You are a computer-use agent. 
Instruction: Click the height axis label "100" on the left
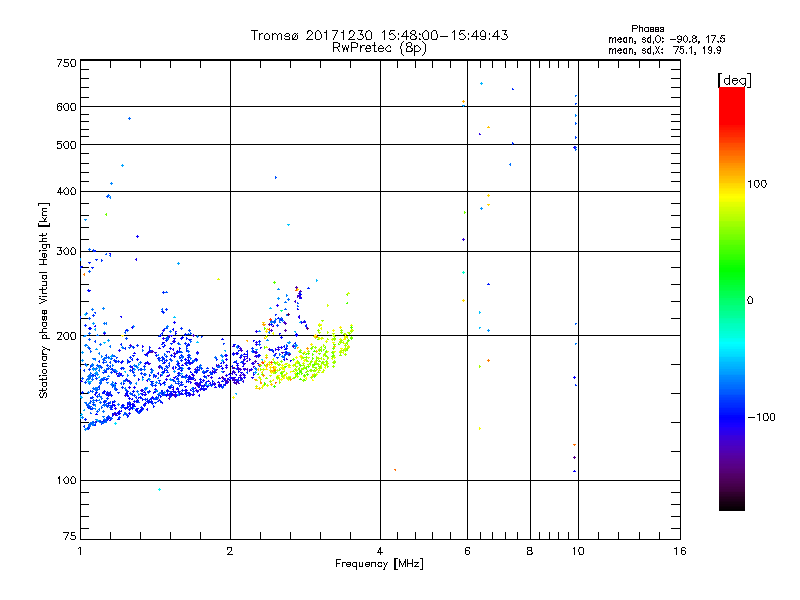pos(66,480)
